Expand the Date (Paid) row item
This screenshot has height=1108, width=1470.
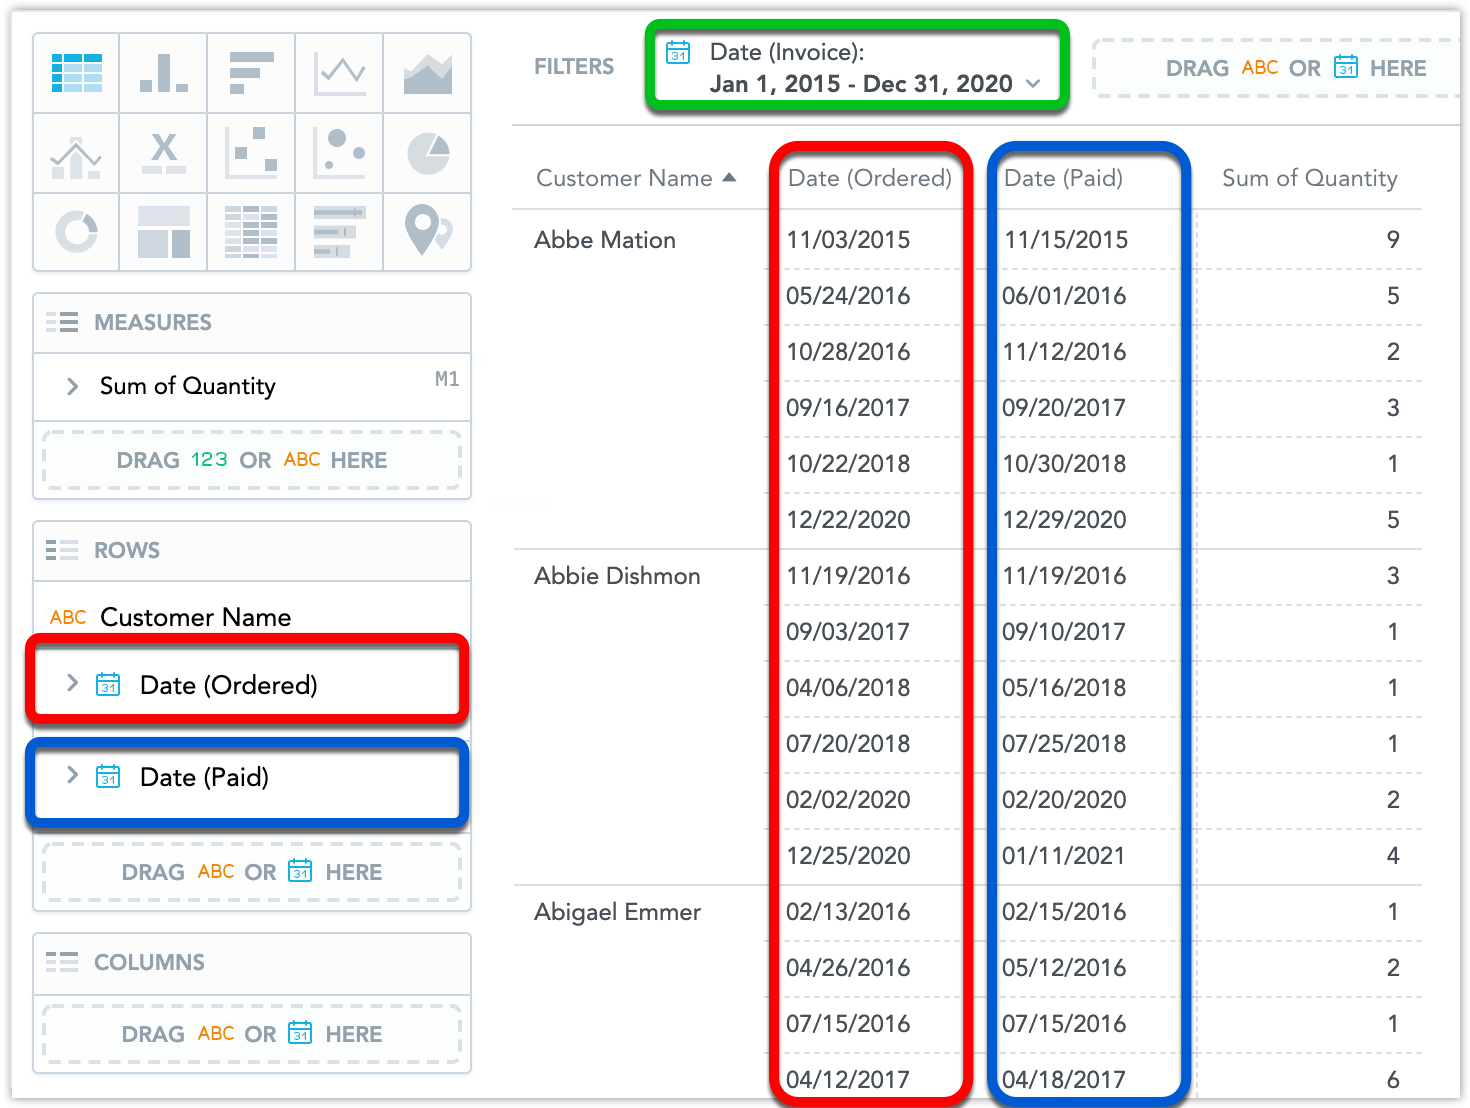coord(72,775)
